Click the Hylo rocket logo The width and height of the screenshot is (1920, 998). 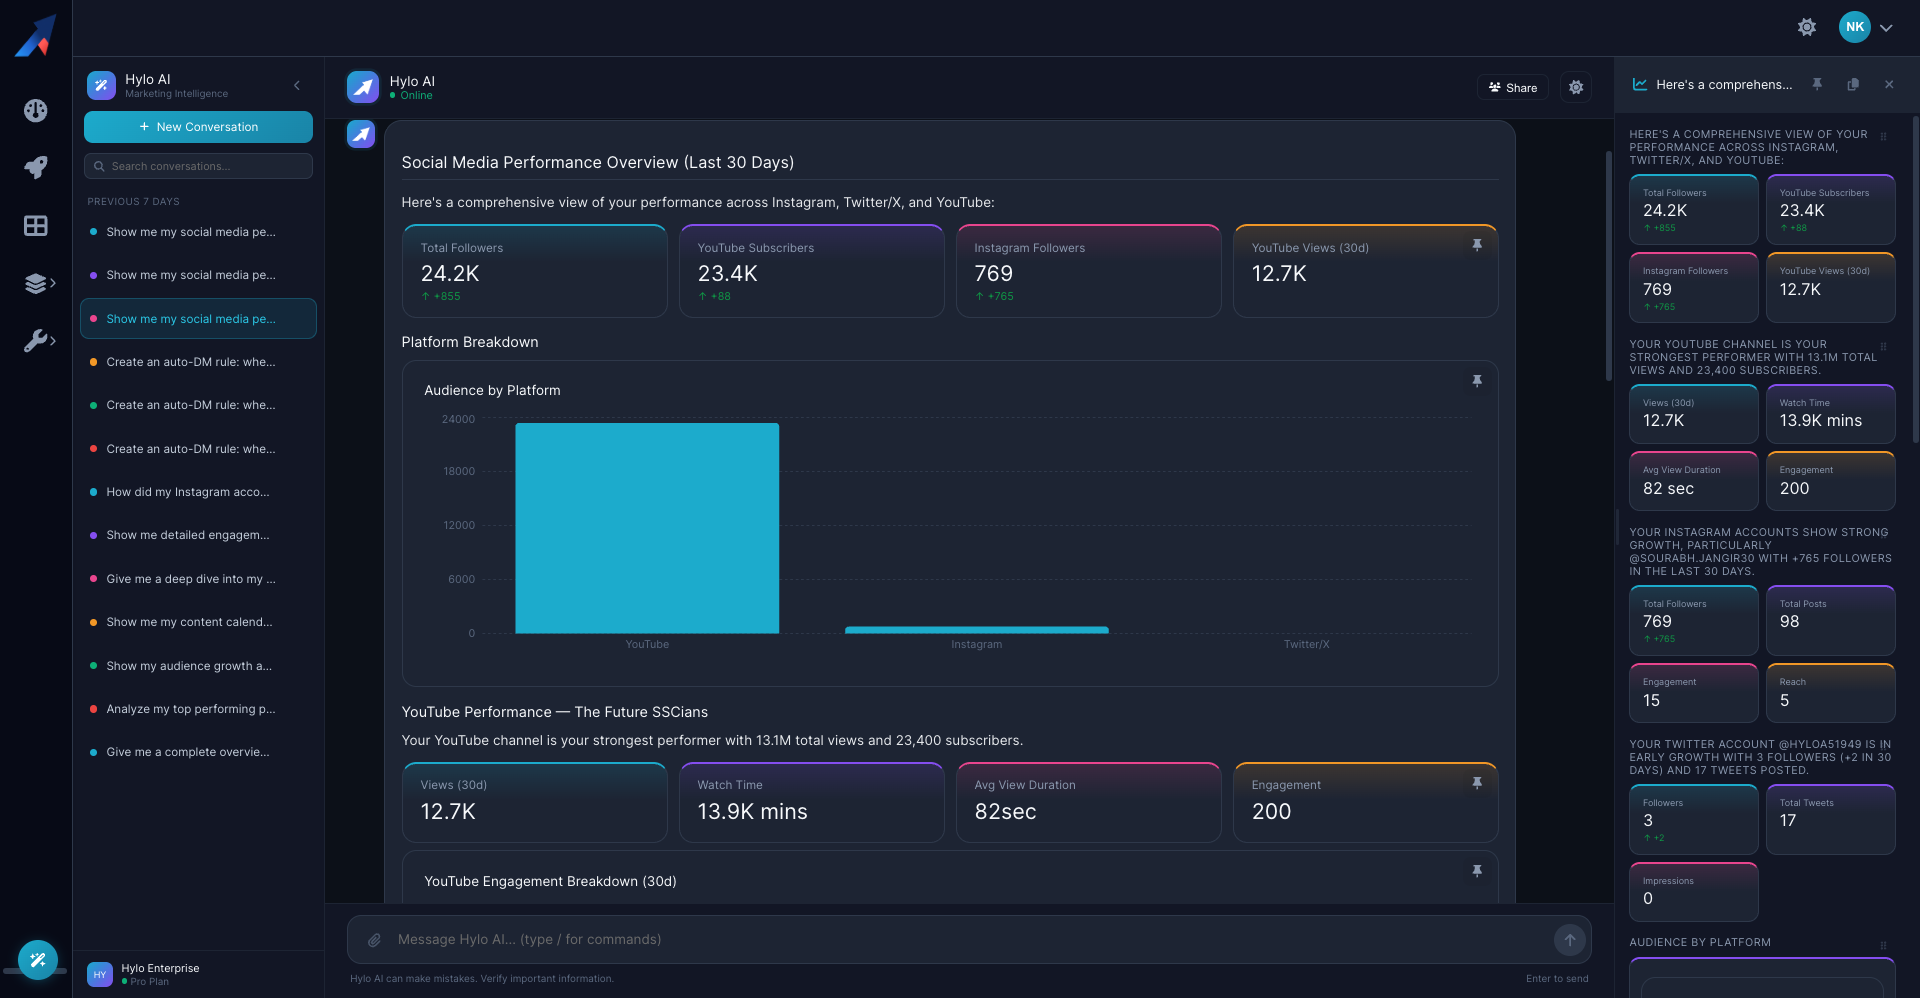coord(36,36)
